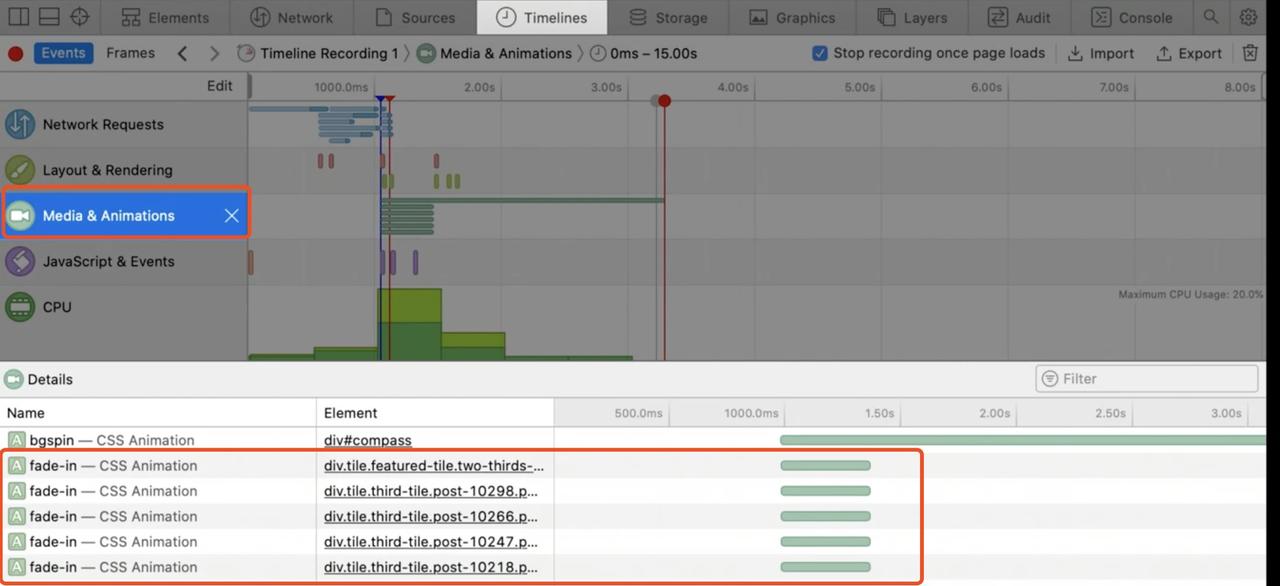Open div.tile.third-tile.post-10266 link
Screen dimensions: 1280x586
point(431,517)
